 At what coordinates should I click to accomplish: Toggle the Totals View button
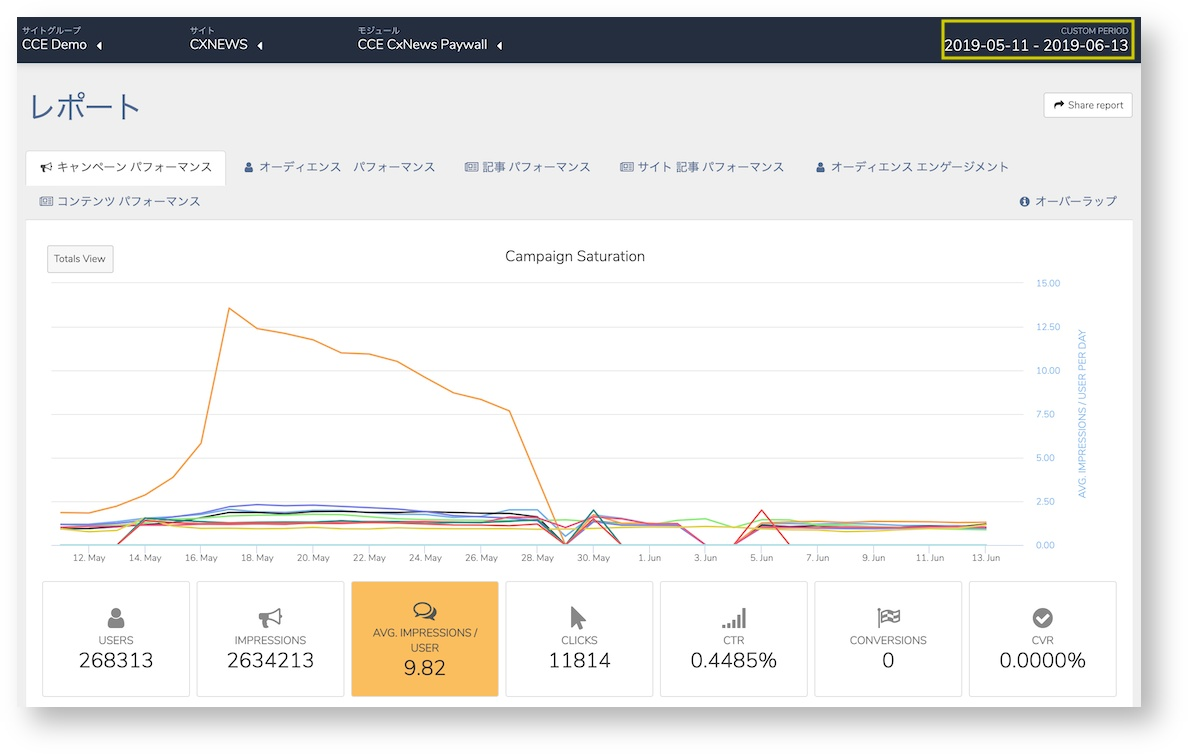[x=80, y=259]
